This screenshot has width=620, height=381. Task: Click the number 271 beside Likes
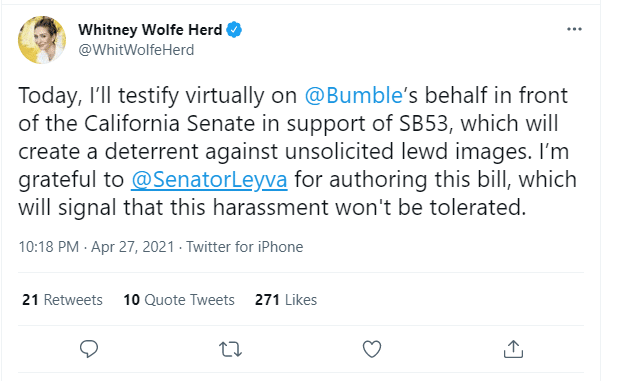click(x=267, y=300)
